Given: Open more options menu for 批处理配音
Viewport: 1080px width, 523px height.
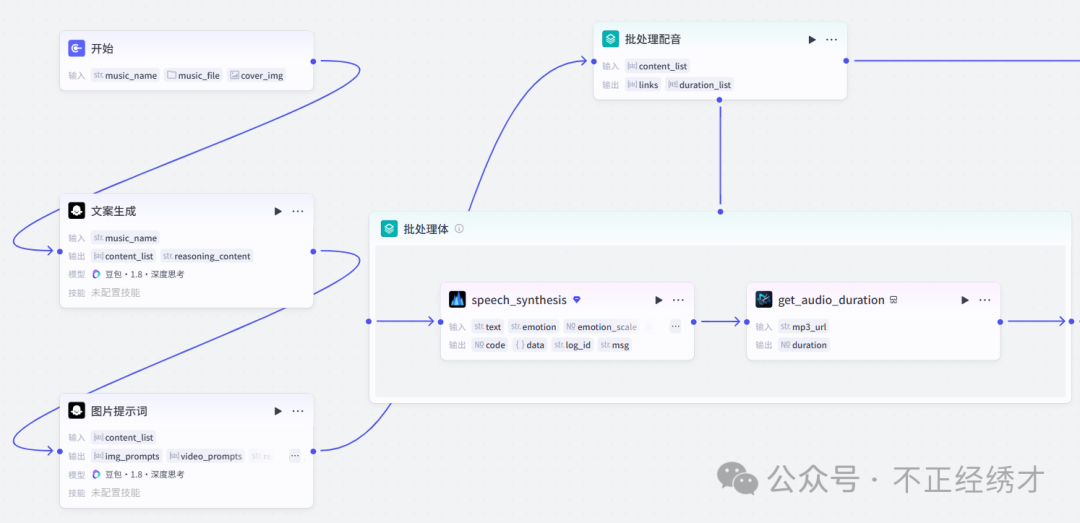Looking at the screenshot, I should pos(832,39).
